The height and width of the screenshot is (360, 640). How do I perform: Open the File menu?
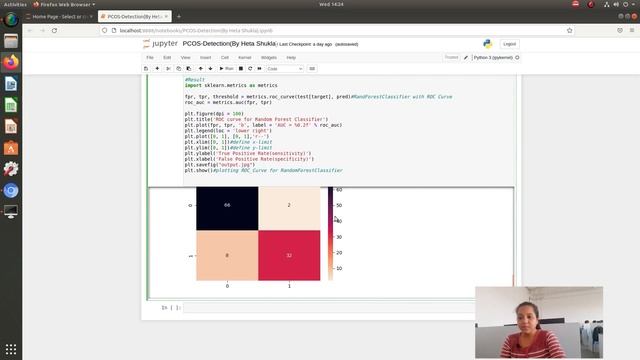coord(150,58)
